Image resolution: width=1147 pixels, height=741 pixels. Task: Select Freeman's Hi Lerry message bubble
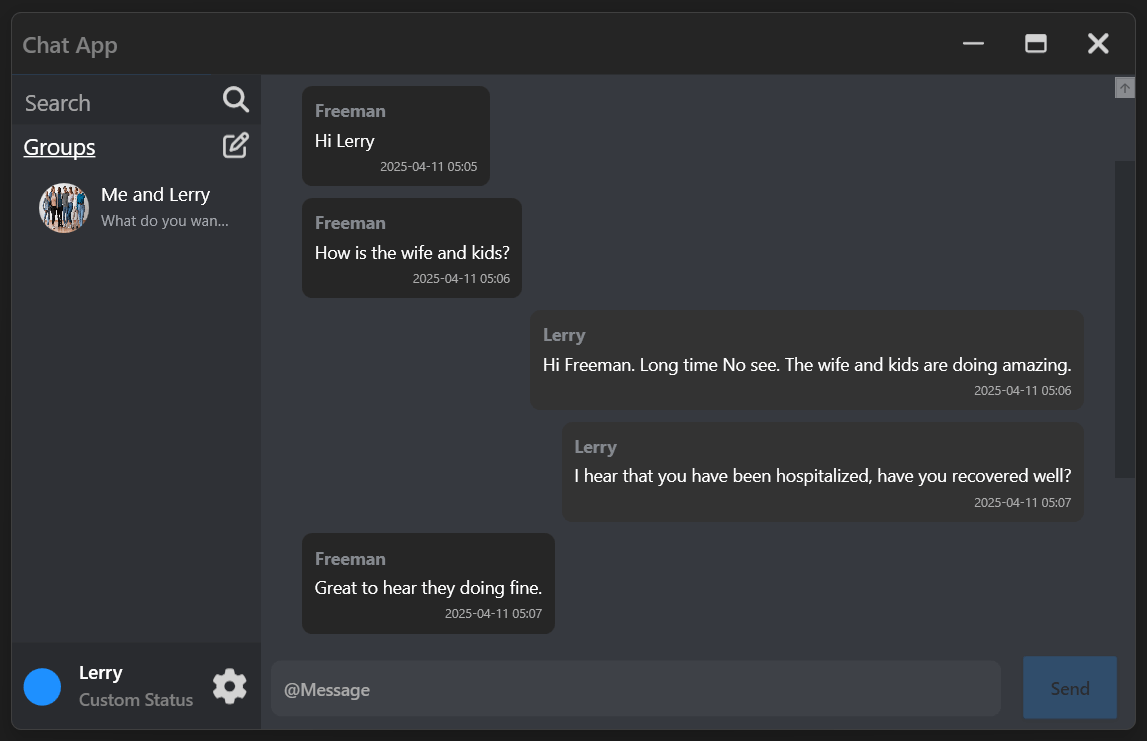tap(395, 136)
